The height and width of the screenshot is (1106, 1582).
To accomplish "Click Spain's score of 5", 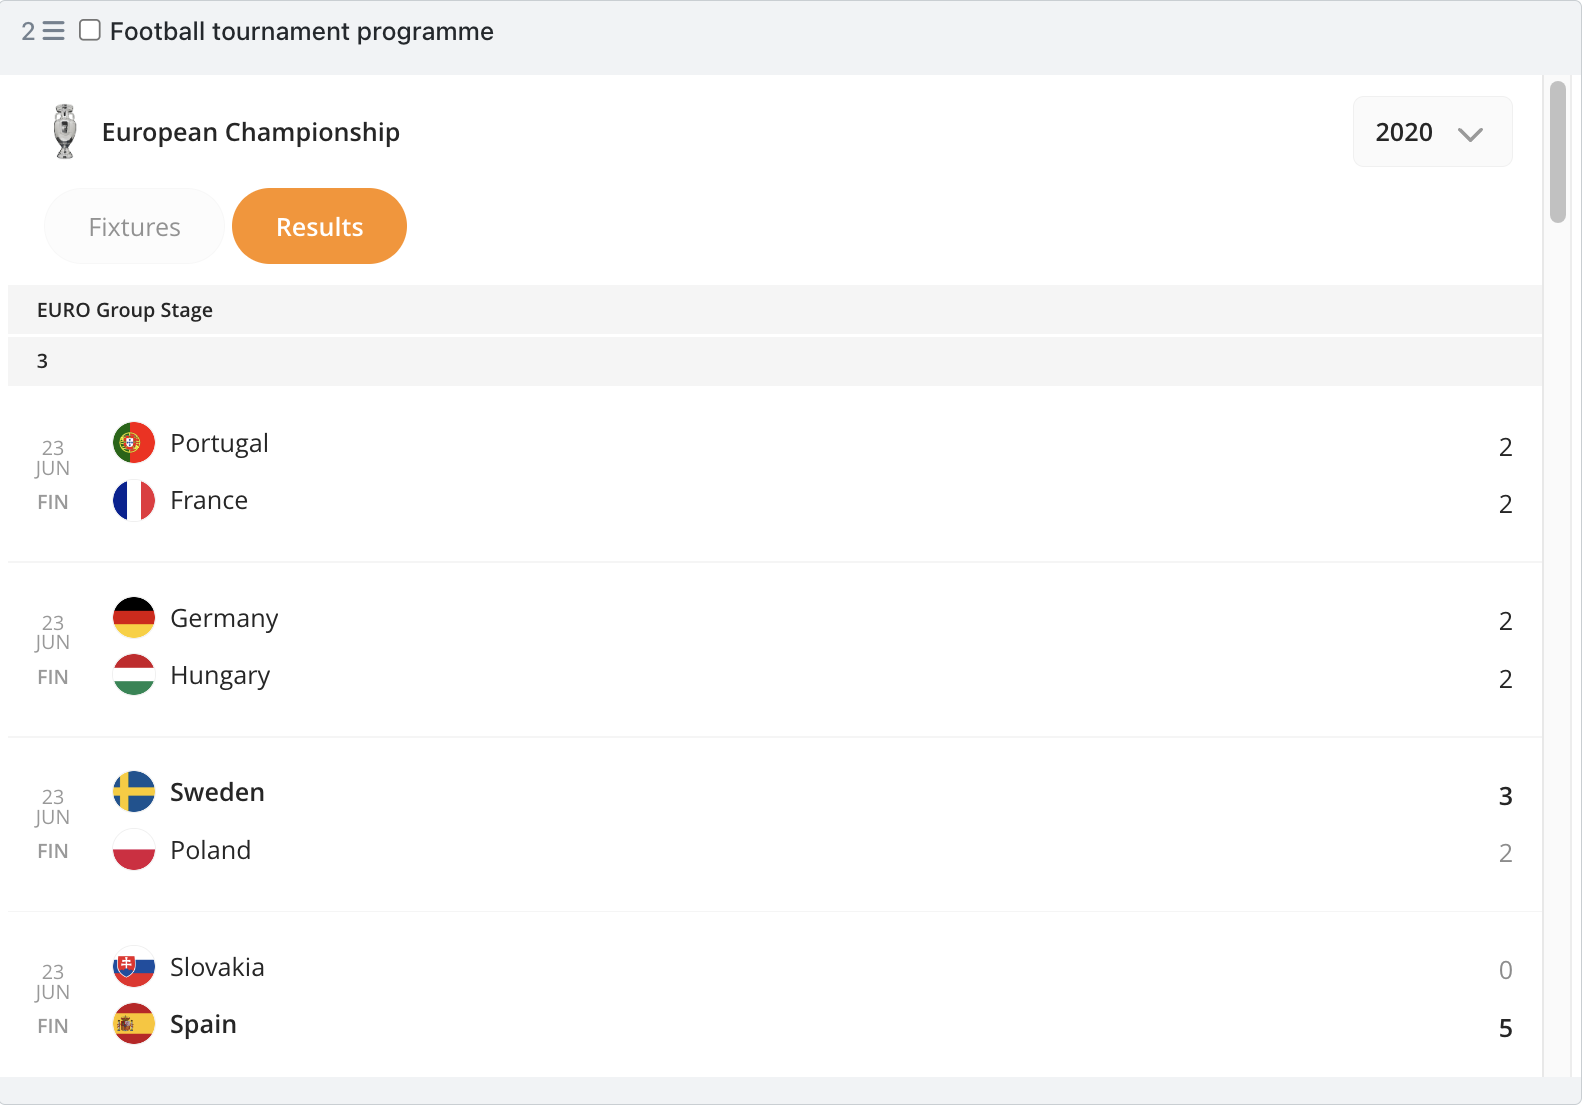I will point(1505,1028).
